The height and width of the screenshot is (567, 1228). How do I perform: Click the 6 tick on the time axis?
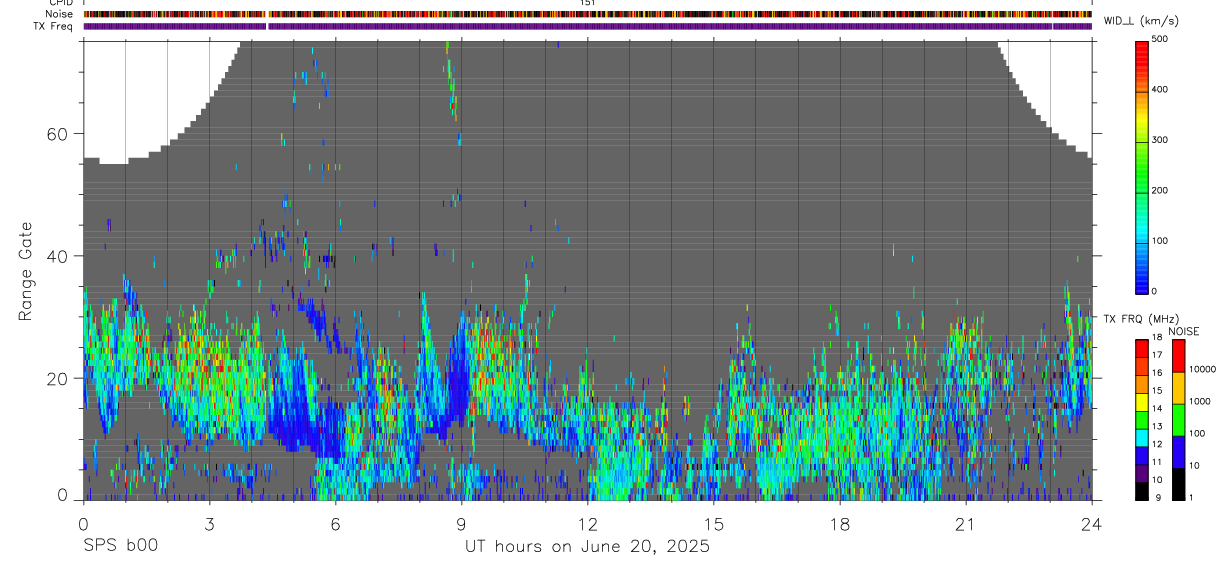click(x=335, y=525)
